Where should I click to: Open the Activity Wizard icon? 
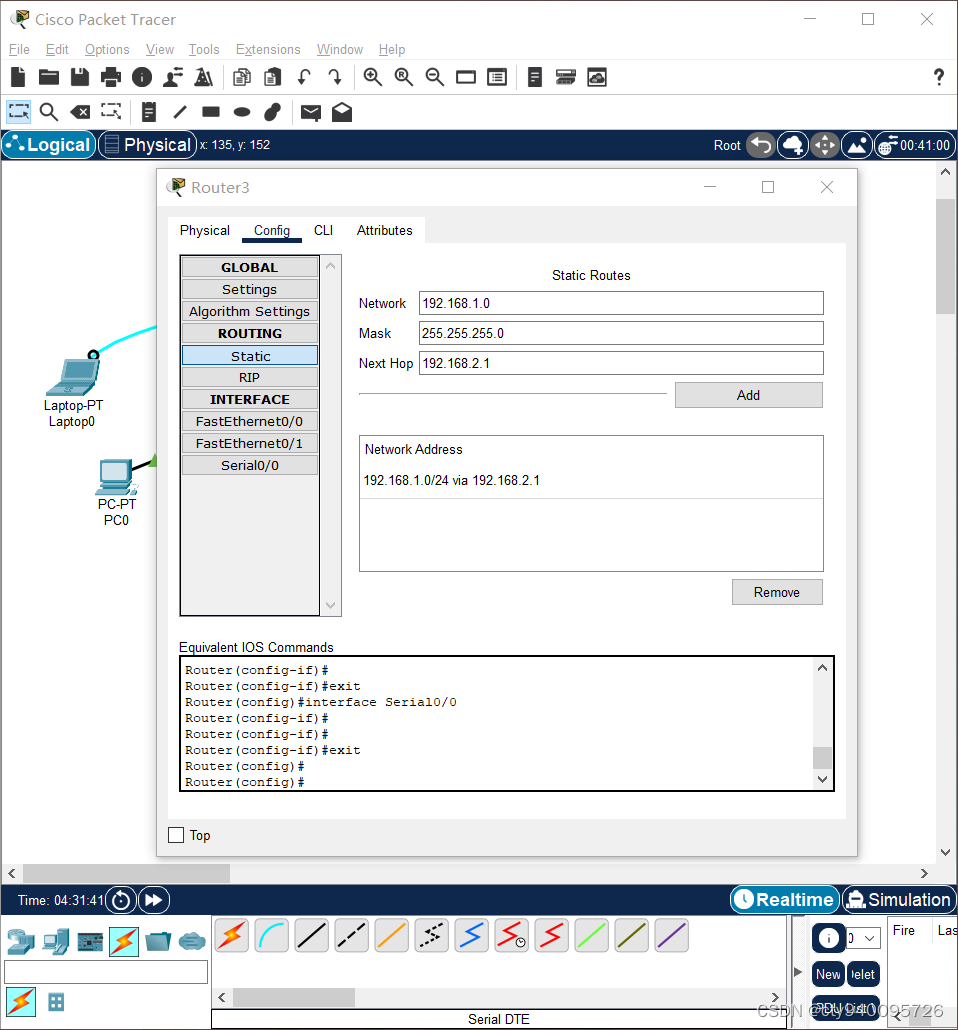pyautogui.click(x=173, y=78)
